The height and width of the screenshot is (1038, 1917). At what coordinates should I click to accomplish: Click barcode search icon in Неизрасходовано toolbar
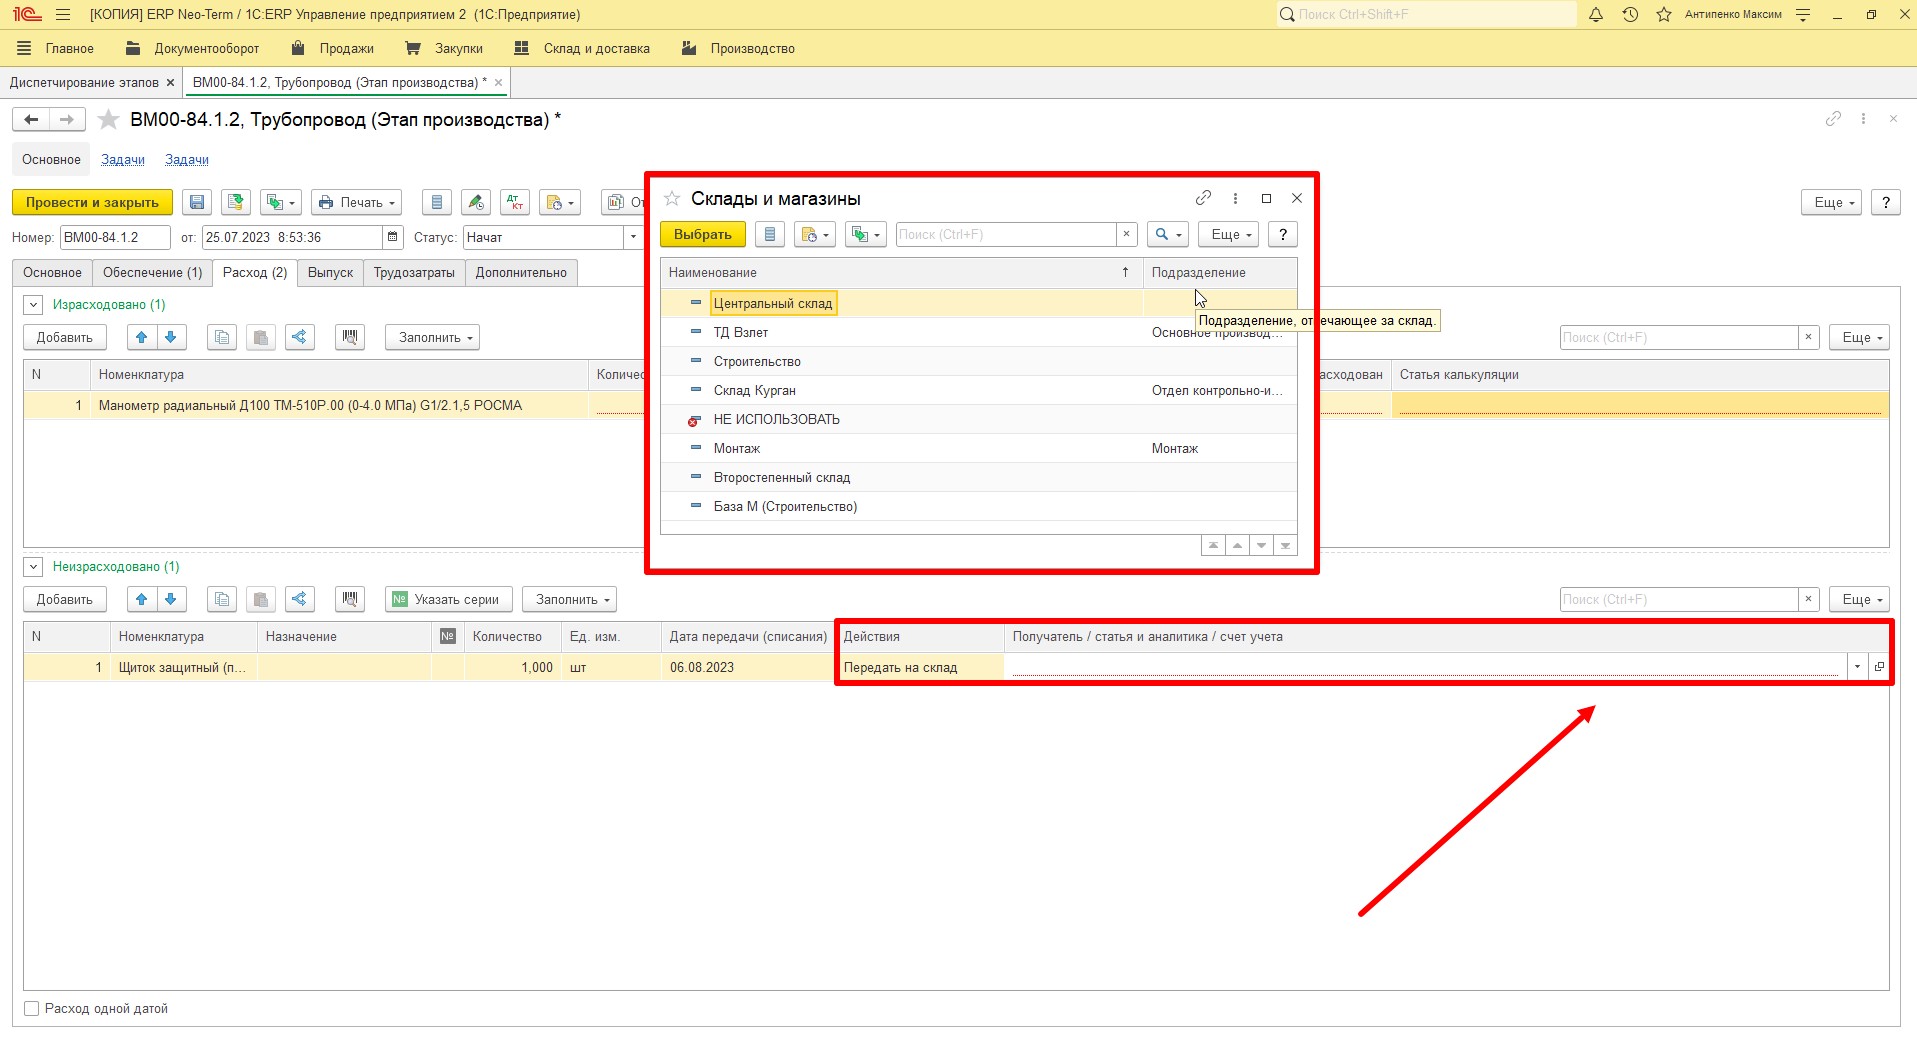tap(350, 599)
